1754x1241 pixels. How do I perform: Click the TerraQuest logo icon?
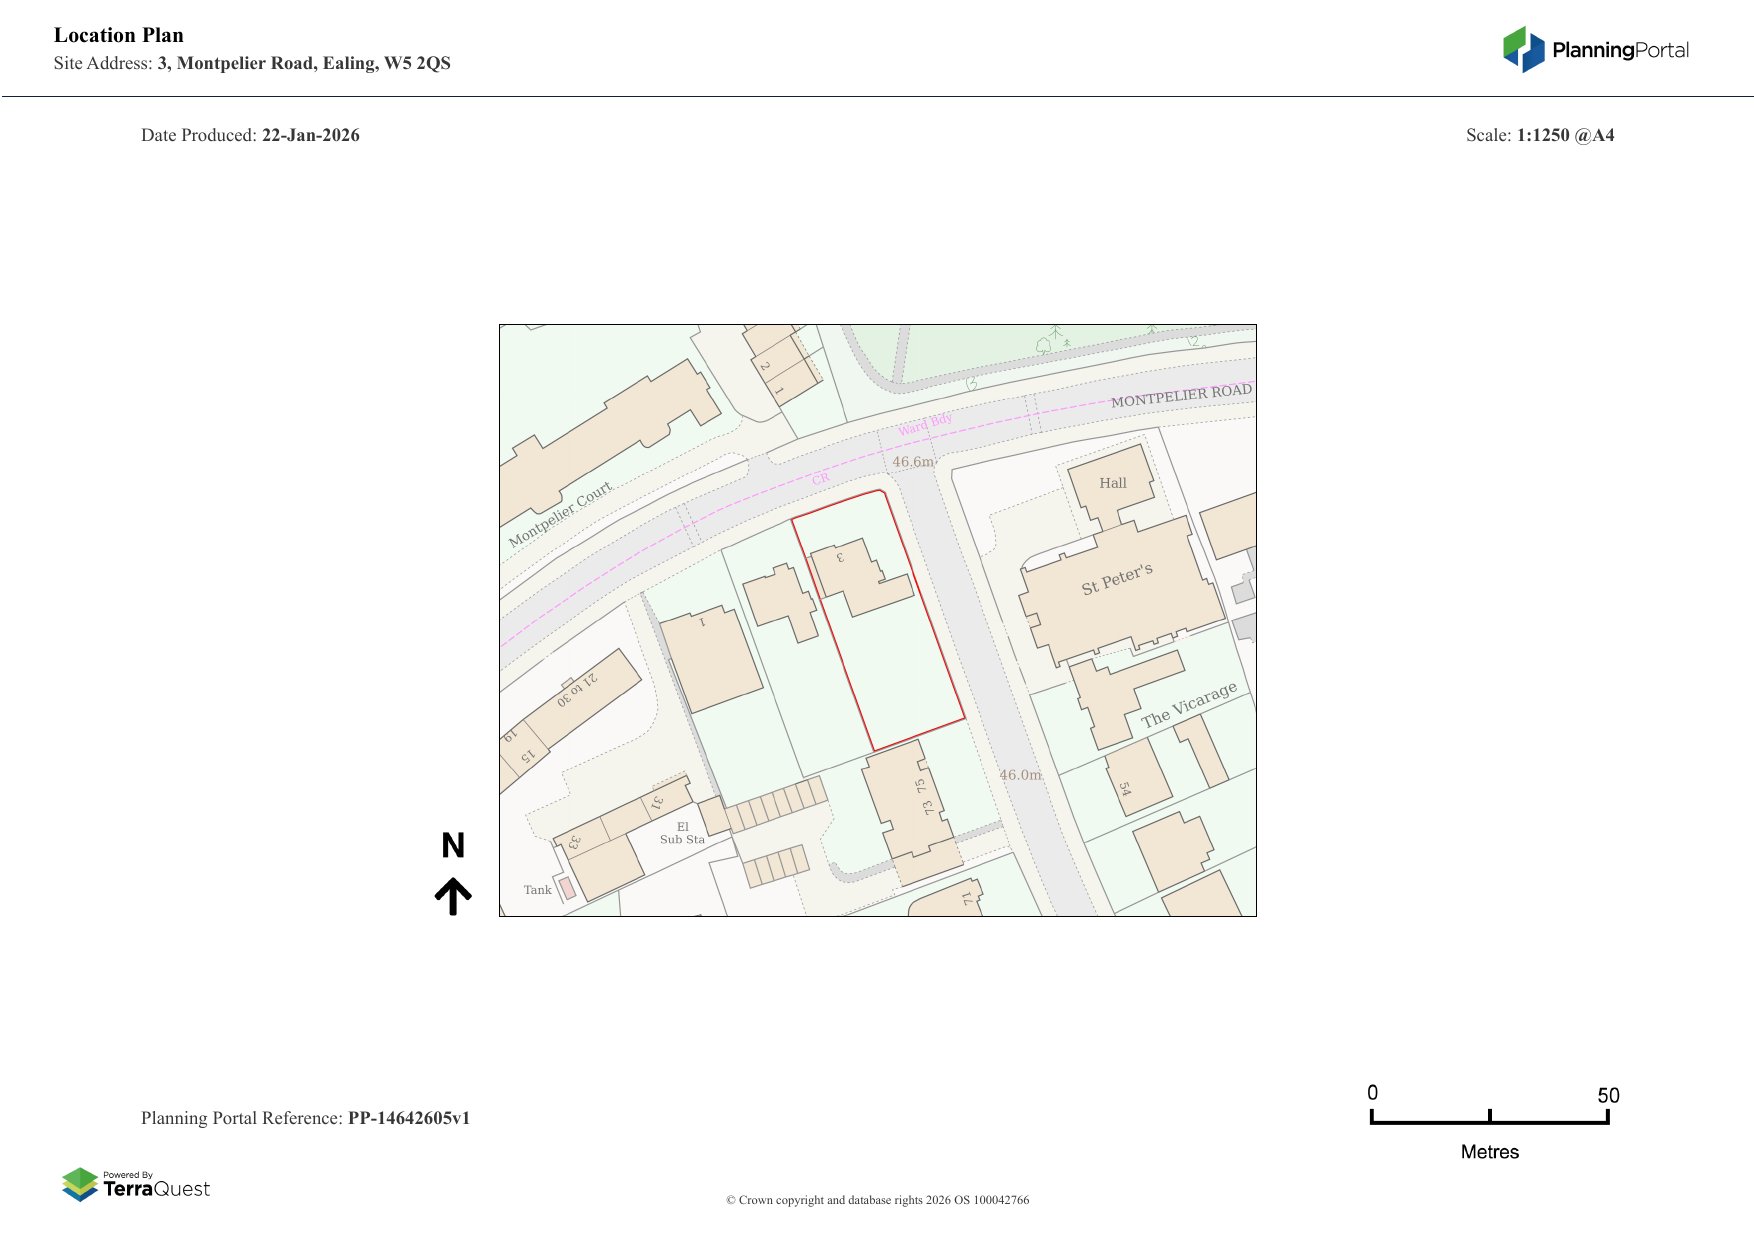[80, 1184]
